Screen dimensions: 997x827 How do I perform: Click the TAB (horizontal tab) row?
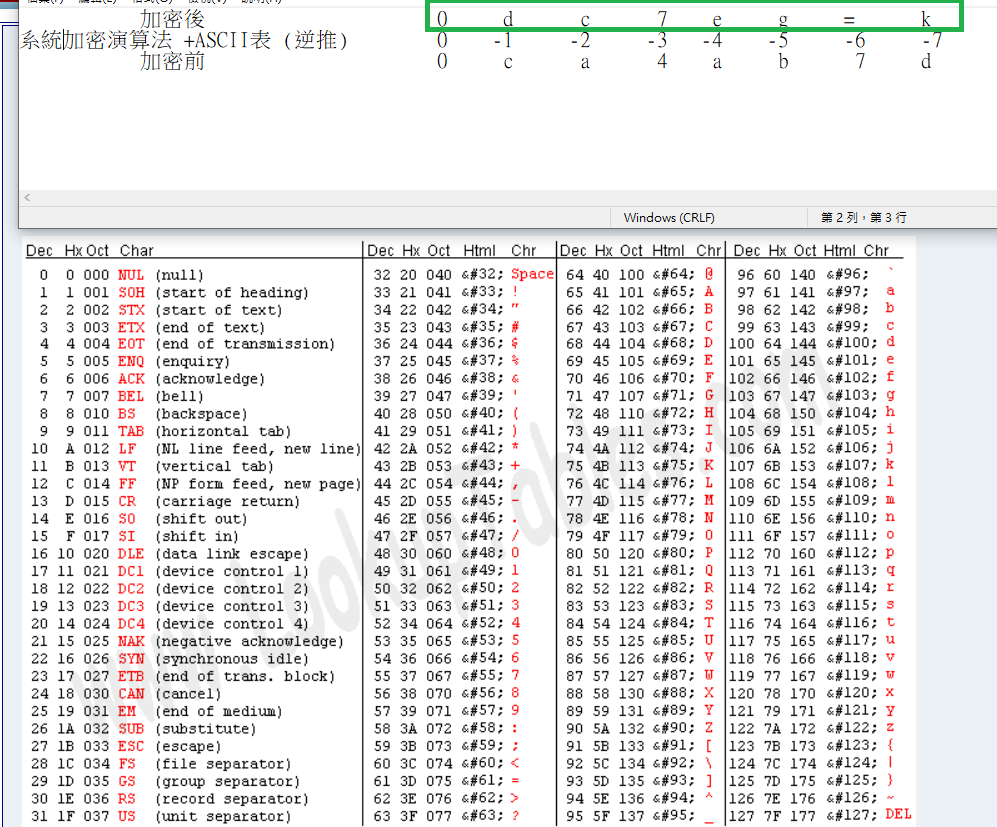tap(165, 431)
